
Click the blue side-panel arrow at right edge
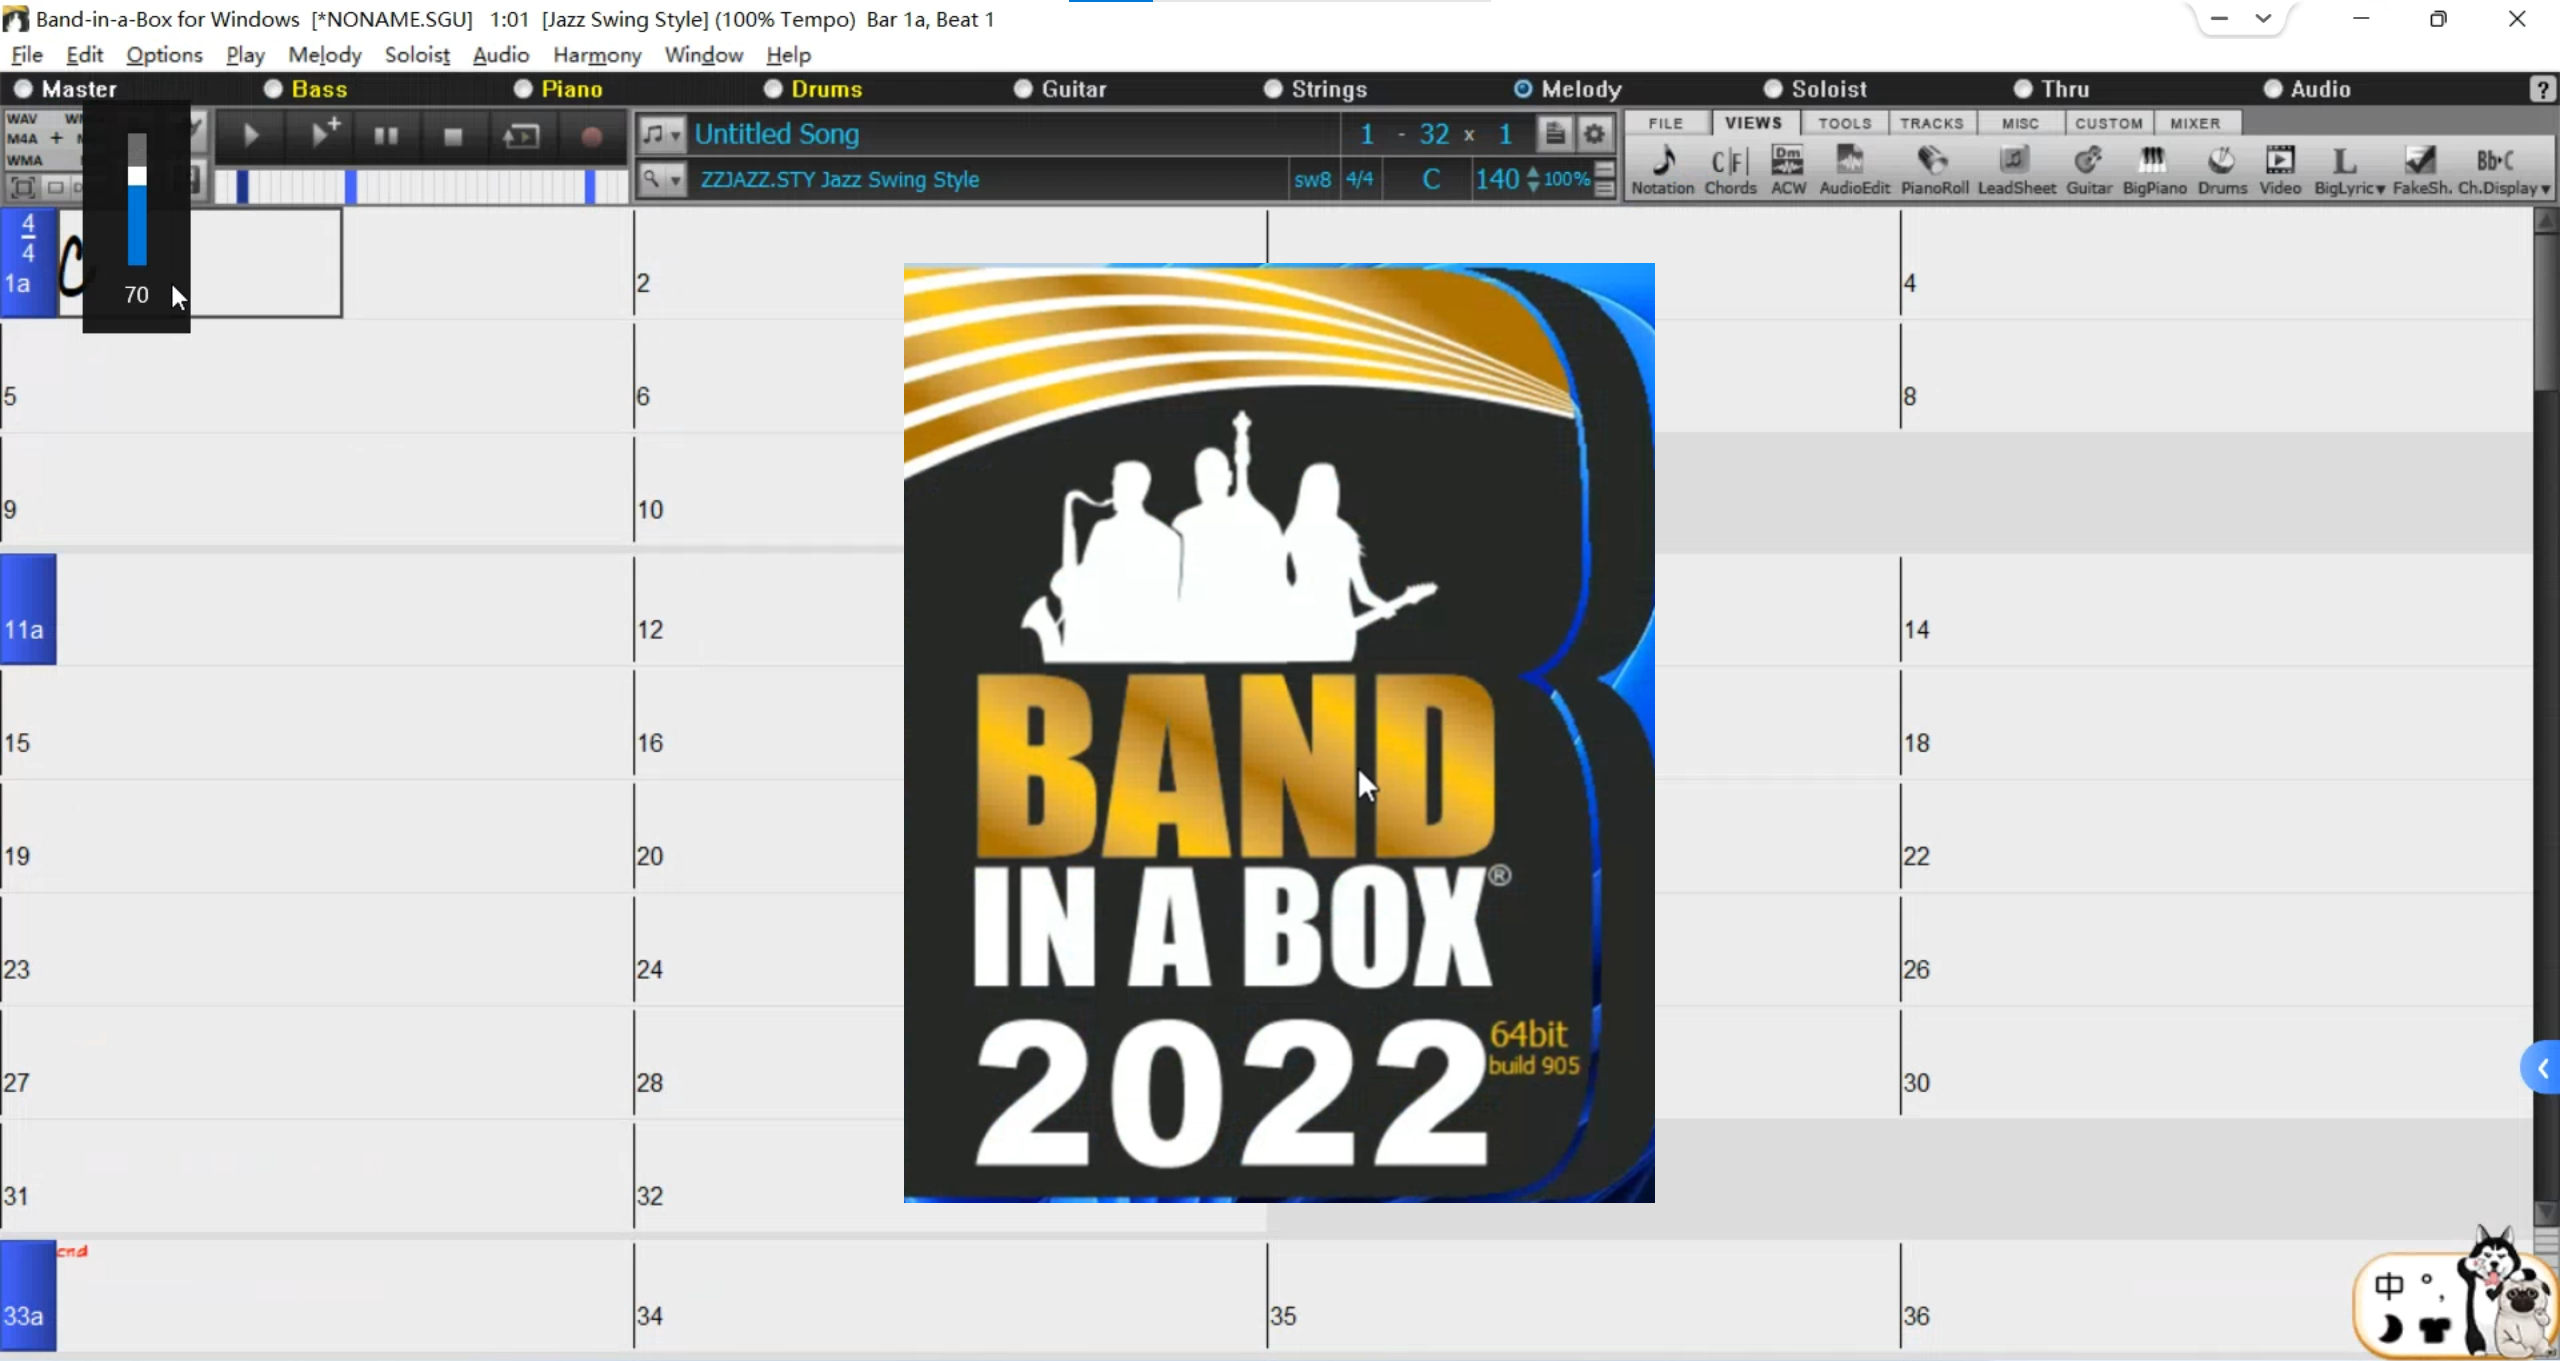[2542, 1069]
